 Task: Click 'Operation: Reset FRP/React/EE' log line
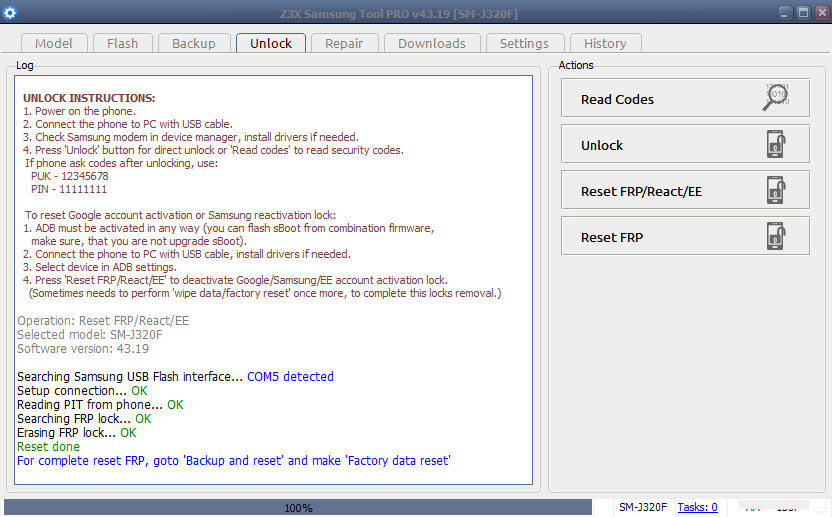pos(103,321)
